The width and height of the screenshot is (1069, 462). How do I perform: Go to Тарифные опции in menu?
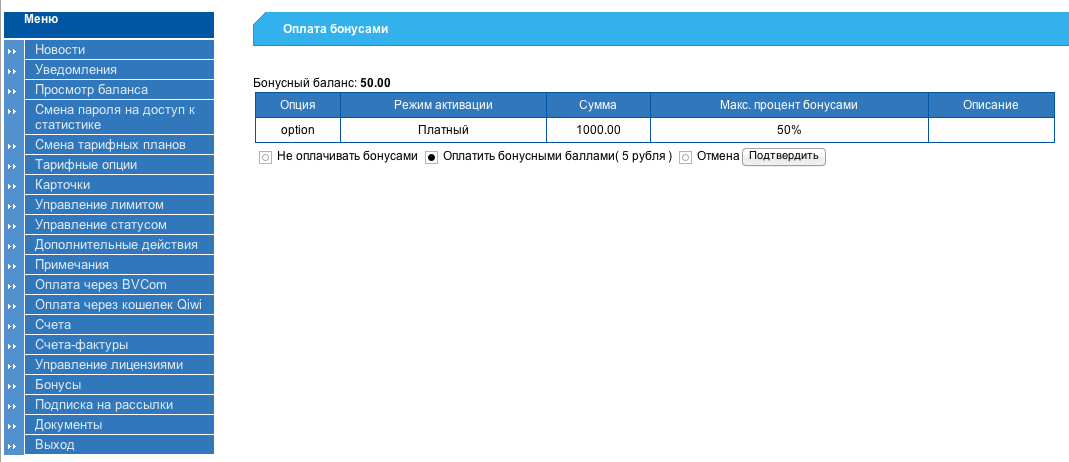[x=86, y=165]
